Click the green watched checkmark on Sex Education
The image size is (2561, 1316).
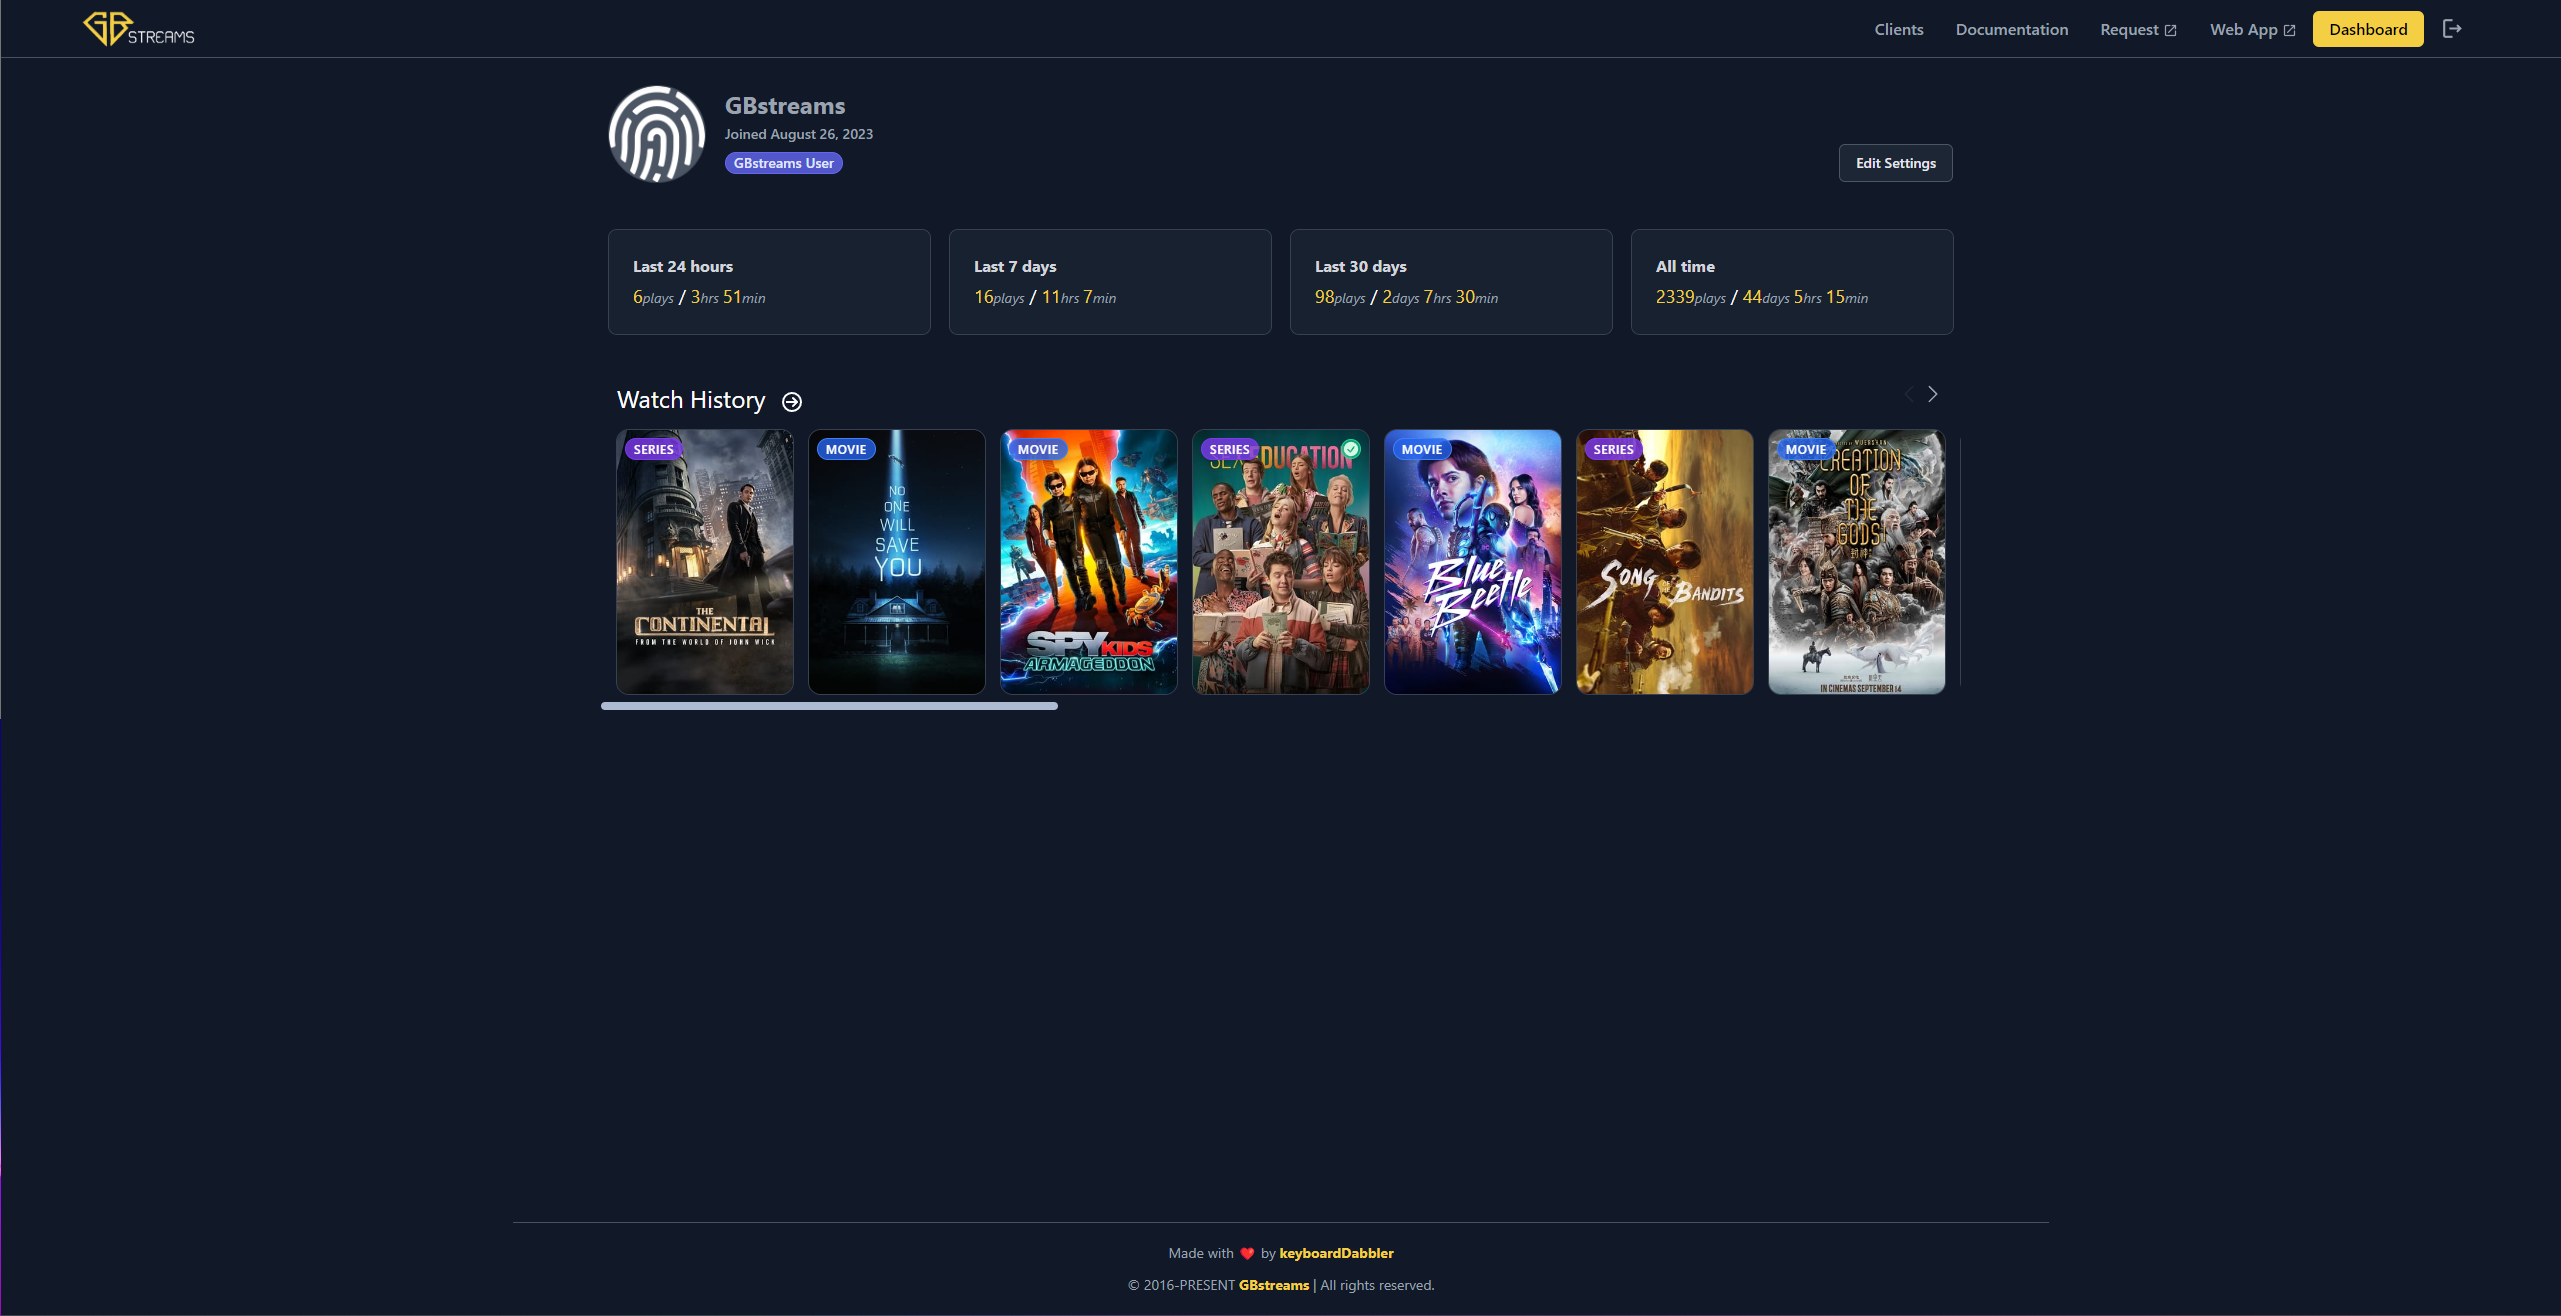coord(1351,449)
